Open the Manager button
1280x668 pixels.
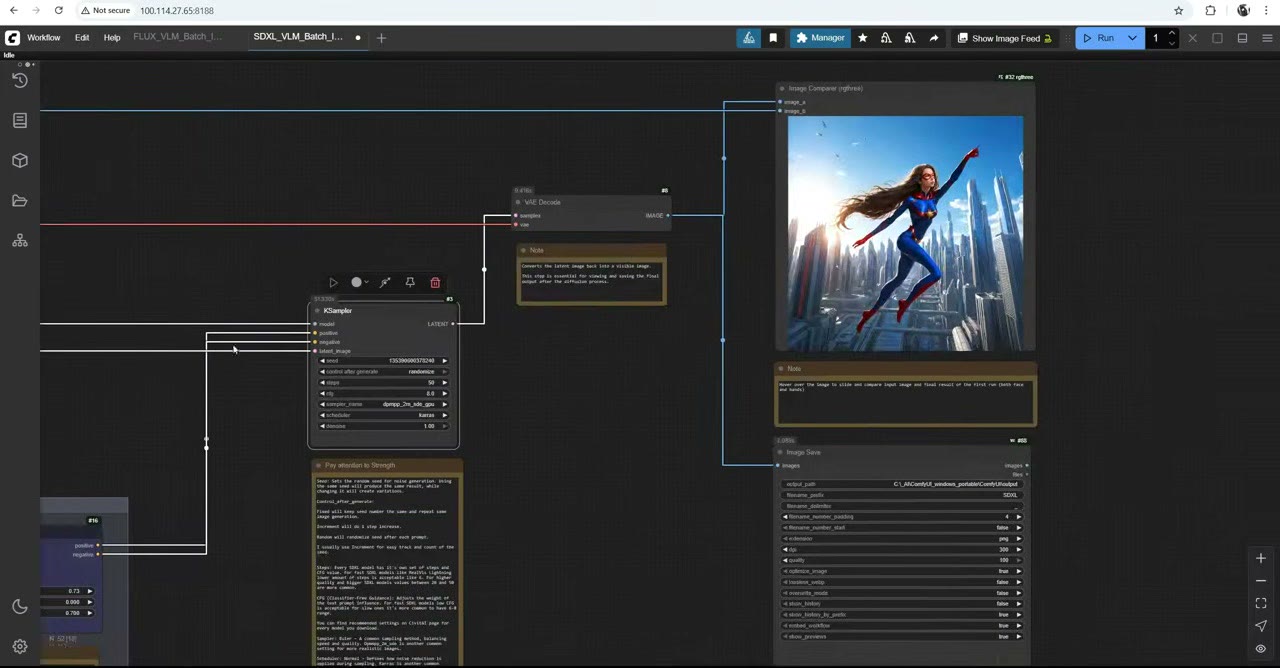(820, 38)
